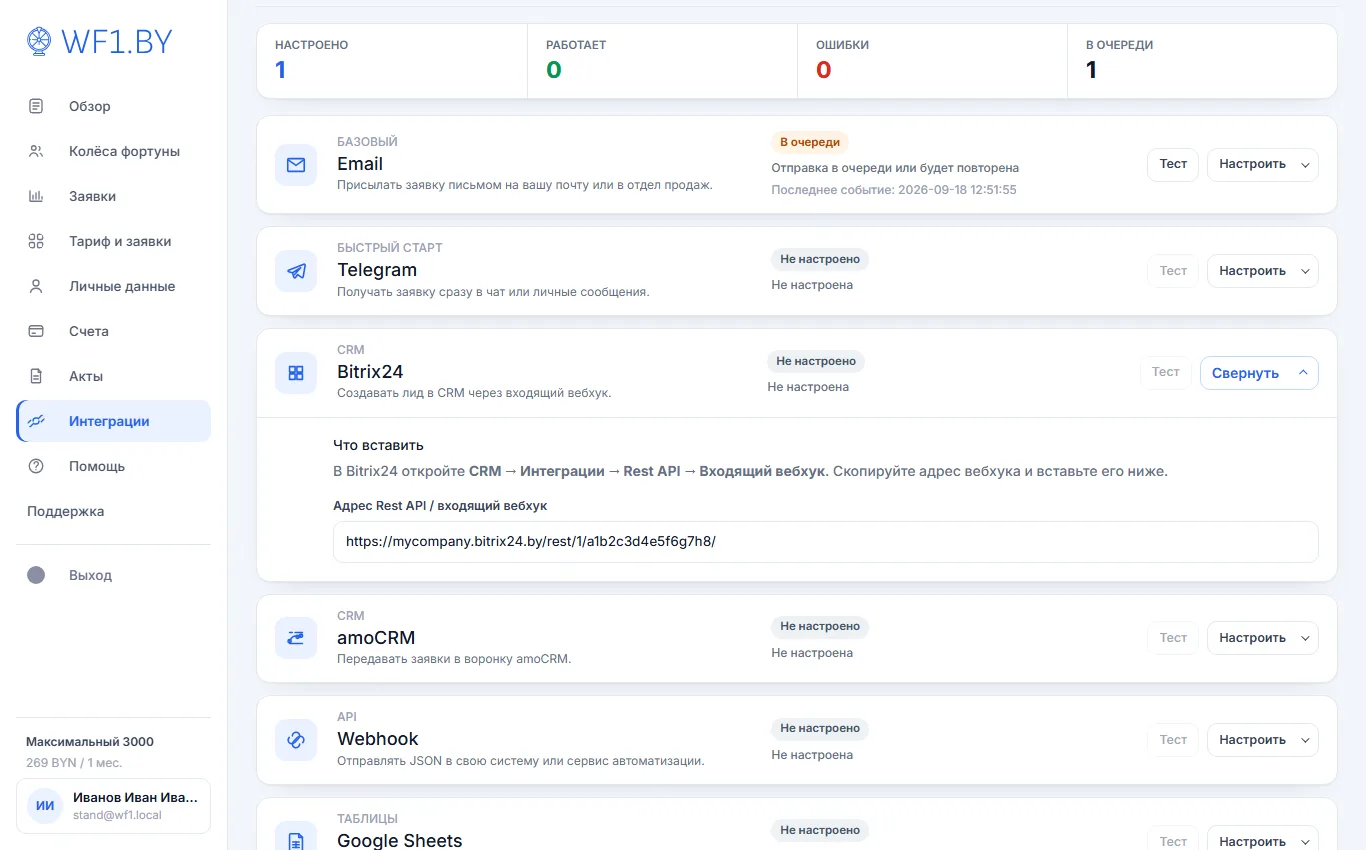Click the Webhook link icon

pos(296,740)
